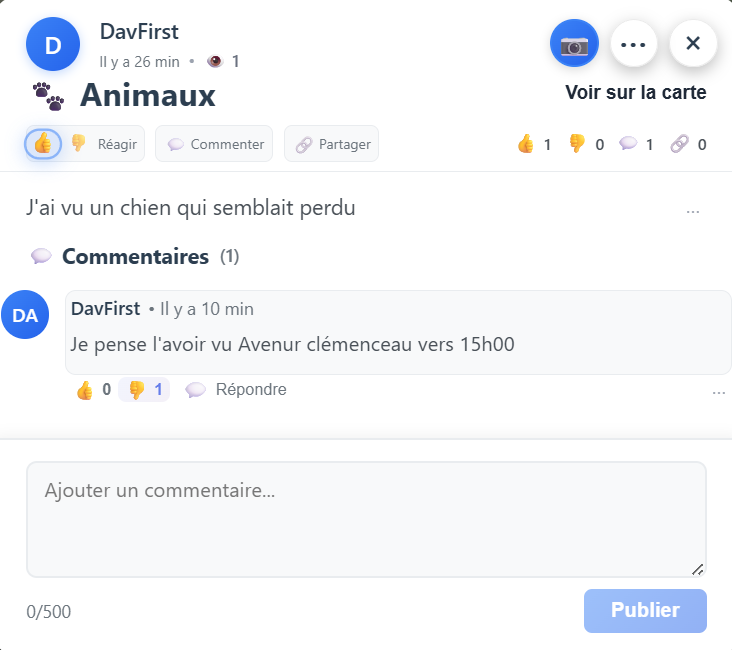732x650 pixels.
Task: Click the share link count icon
Action: tap(680, 144)
